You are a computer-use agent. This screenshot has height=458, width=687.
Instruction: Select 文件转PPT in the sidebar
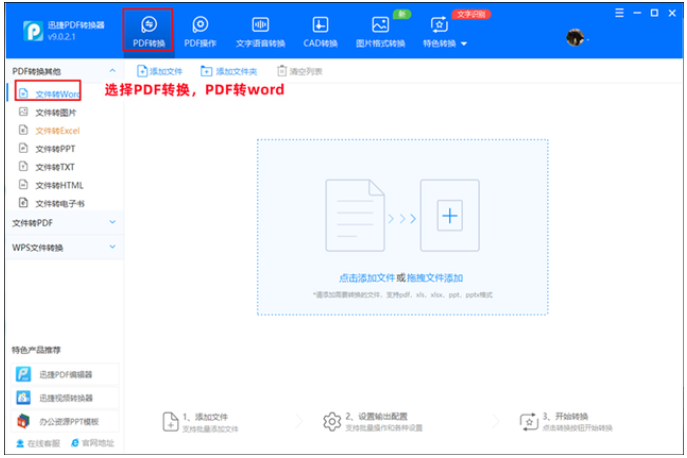click(x=55, y=149)
